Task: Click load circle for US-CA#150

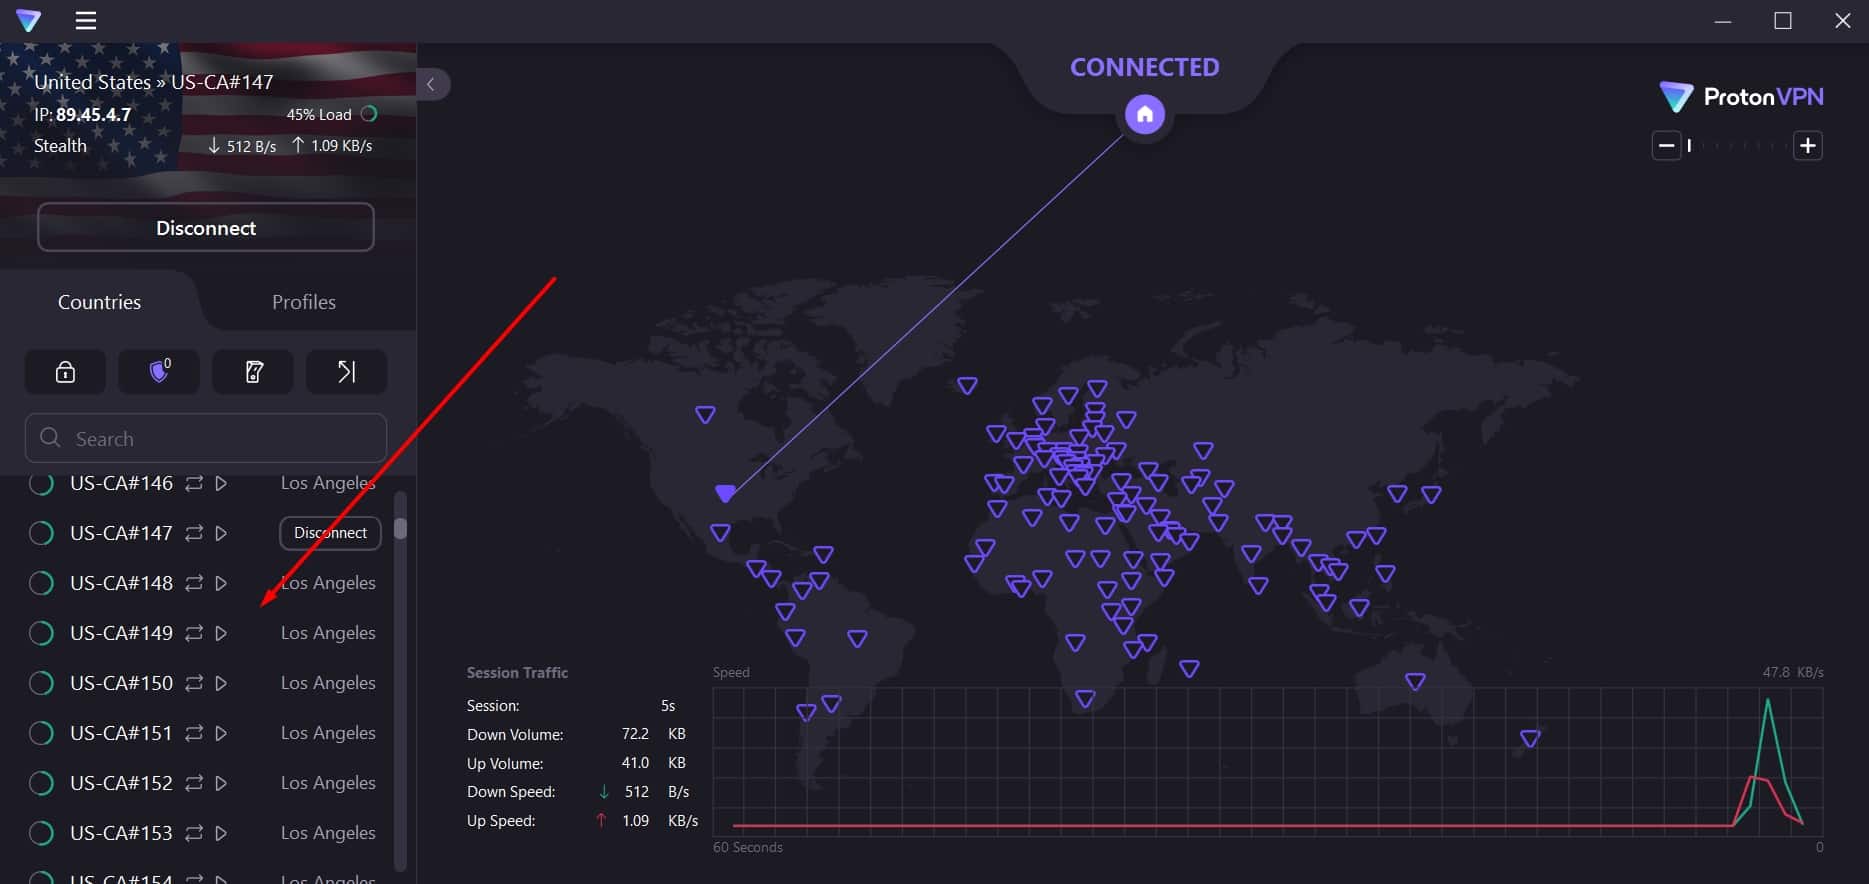Action: tap(41, 683)
